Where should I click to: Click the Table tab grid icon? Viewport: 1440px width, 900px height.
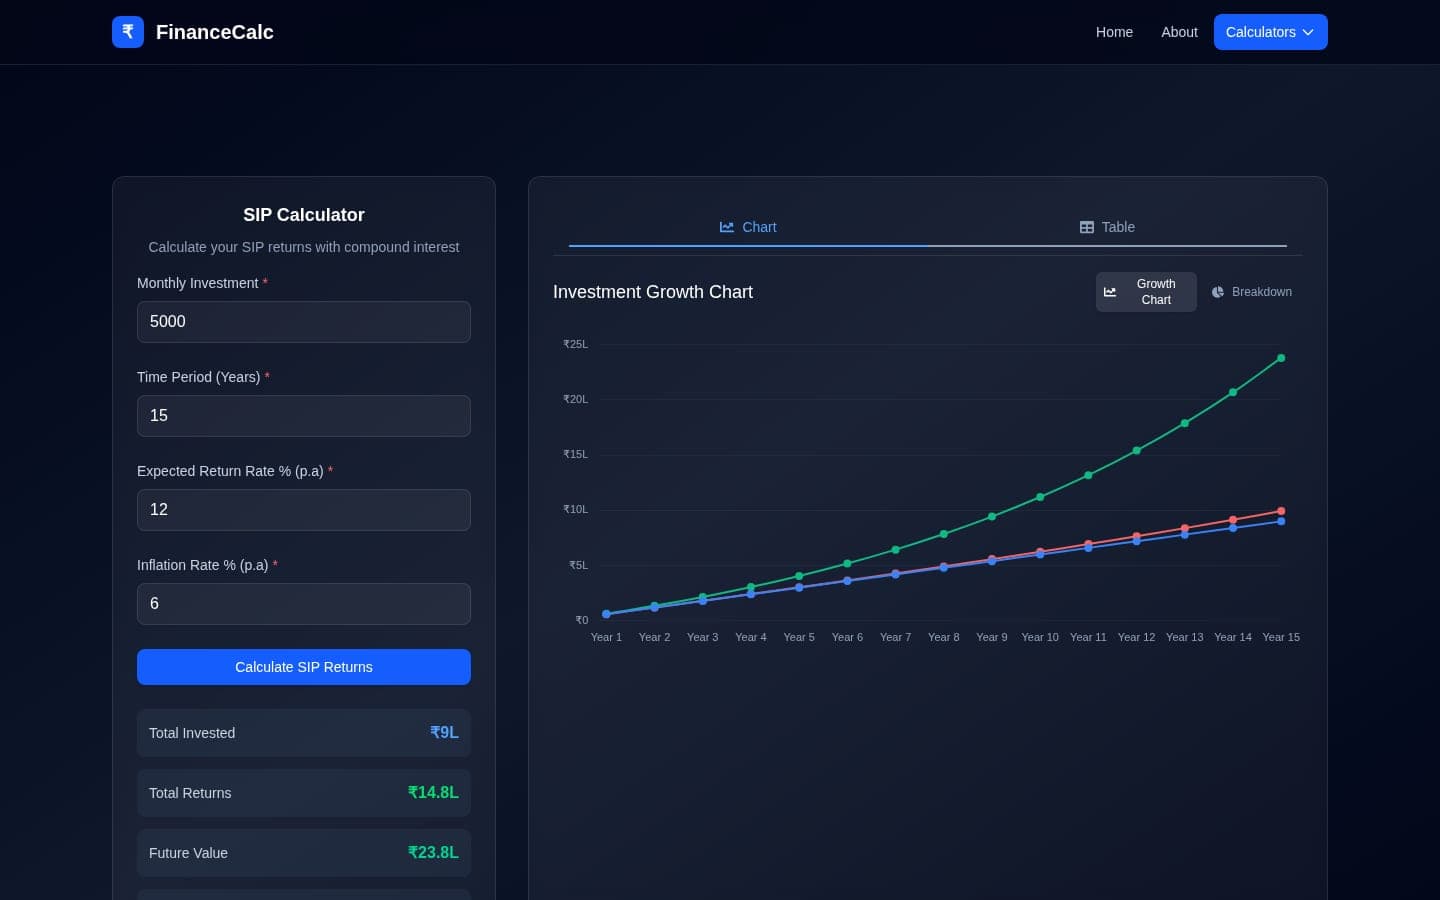tap(1087, 227)
